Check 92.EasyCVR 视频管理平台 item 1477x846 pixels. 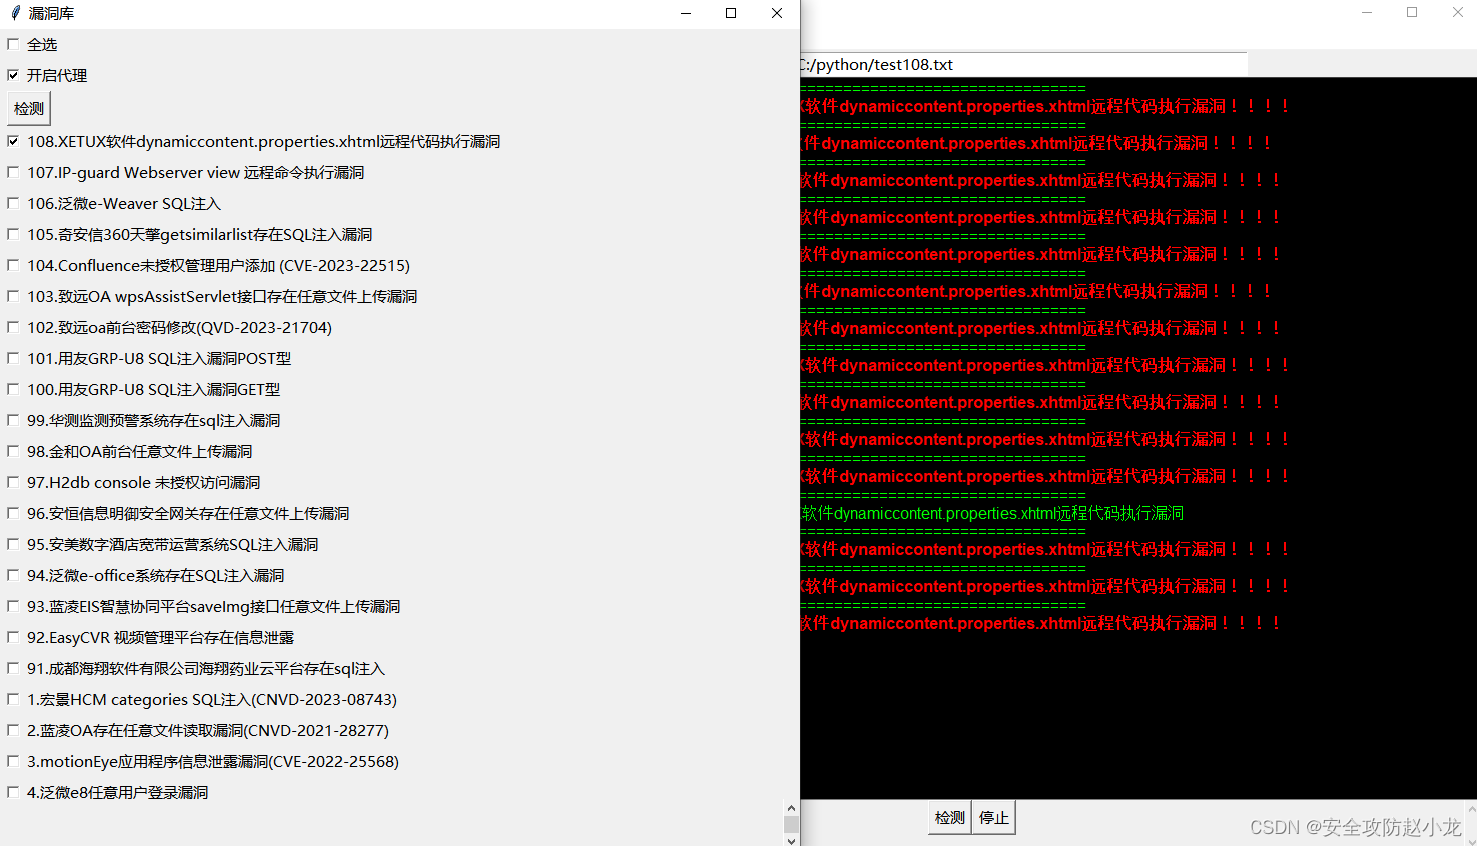(x=13, y=637)
